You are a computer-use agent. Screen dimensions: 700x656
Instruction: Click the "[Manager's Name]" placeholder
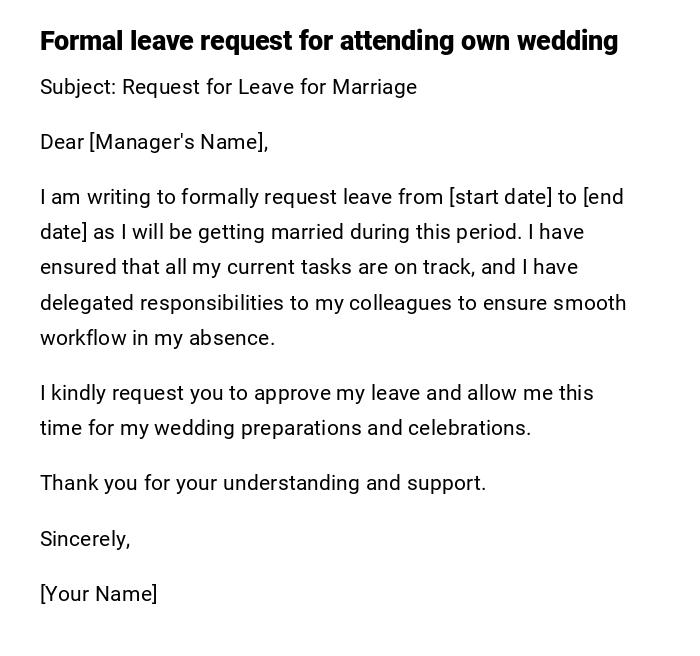pyautogui.click(x=177, y=142)
